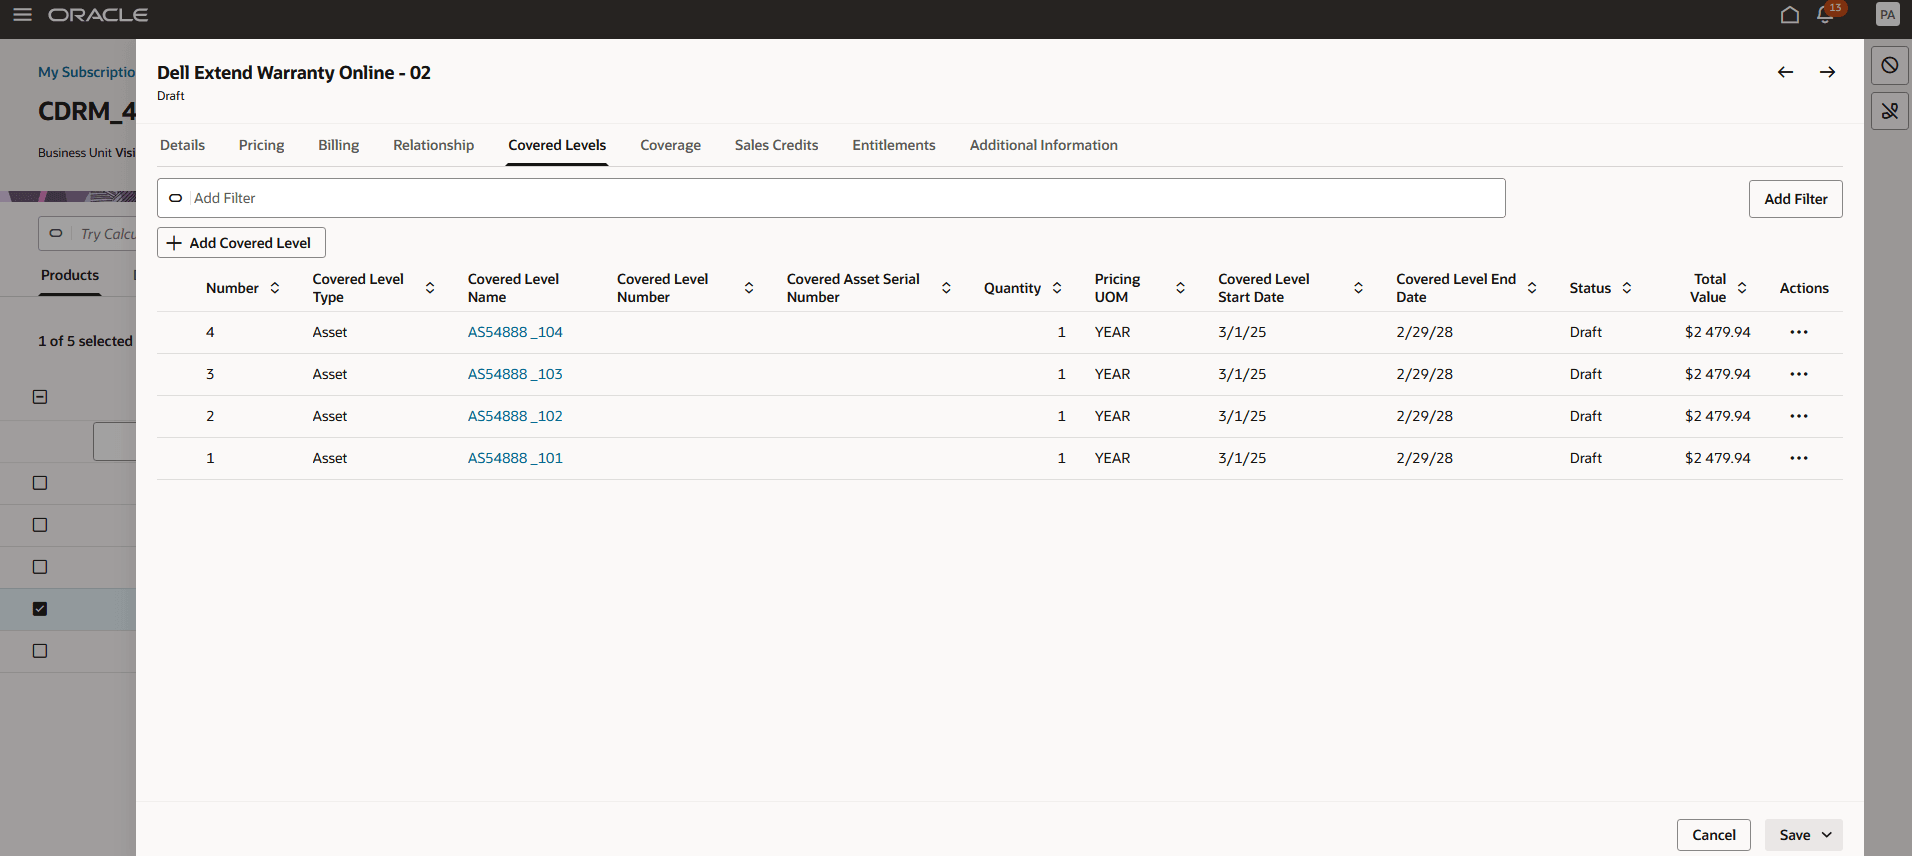Sort by Covered Asset Serial Number column
Viewport: 1912px width, 856px height.
point(946,288)
